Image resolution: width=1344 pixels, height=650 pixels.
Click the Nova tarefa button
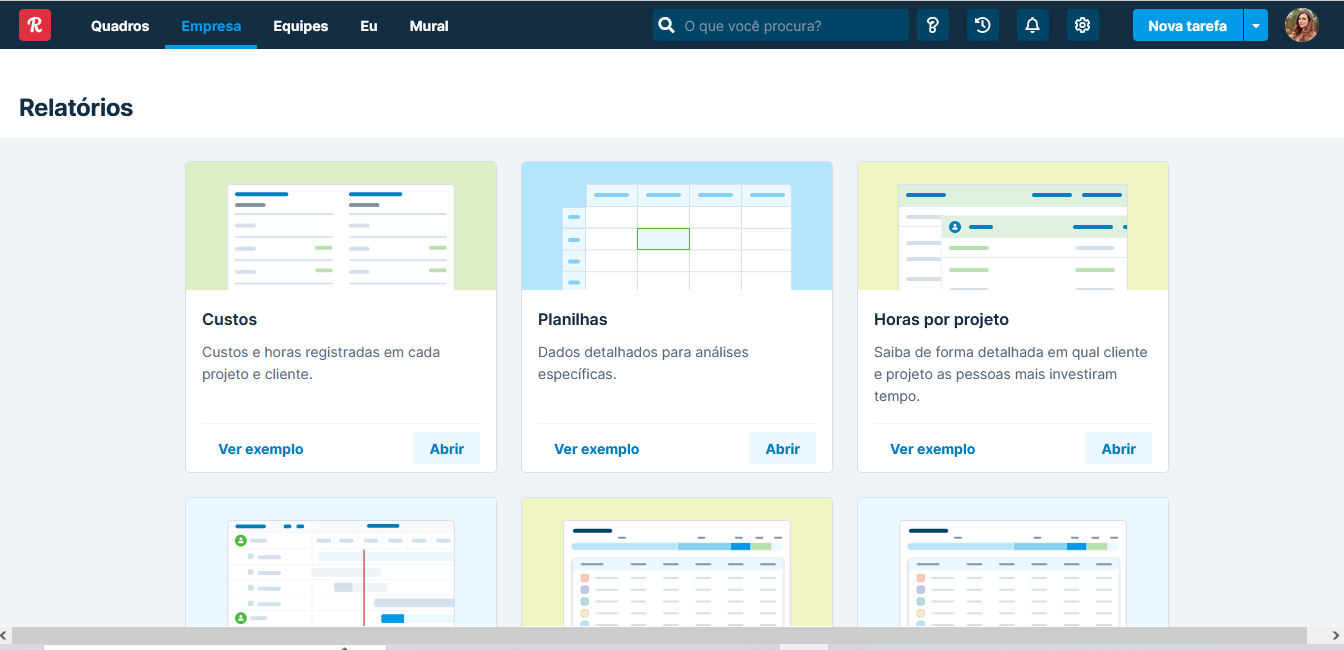[1187, 25]
